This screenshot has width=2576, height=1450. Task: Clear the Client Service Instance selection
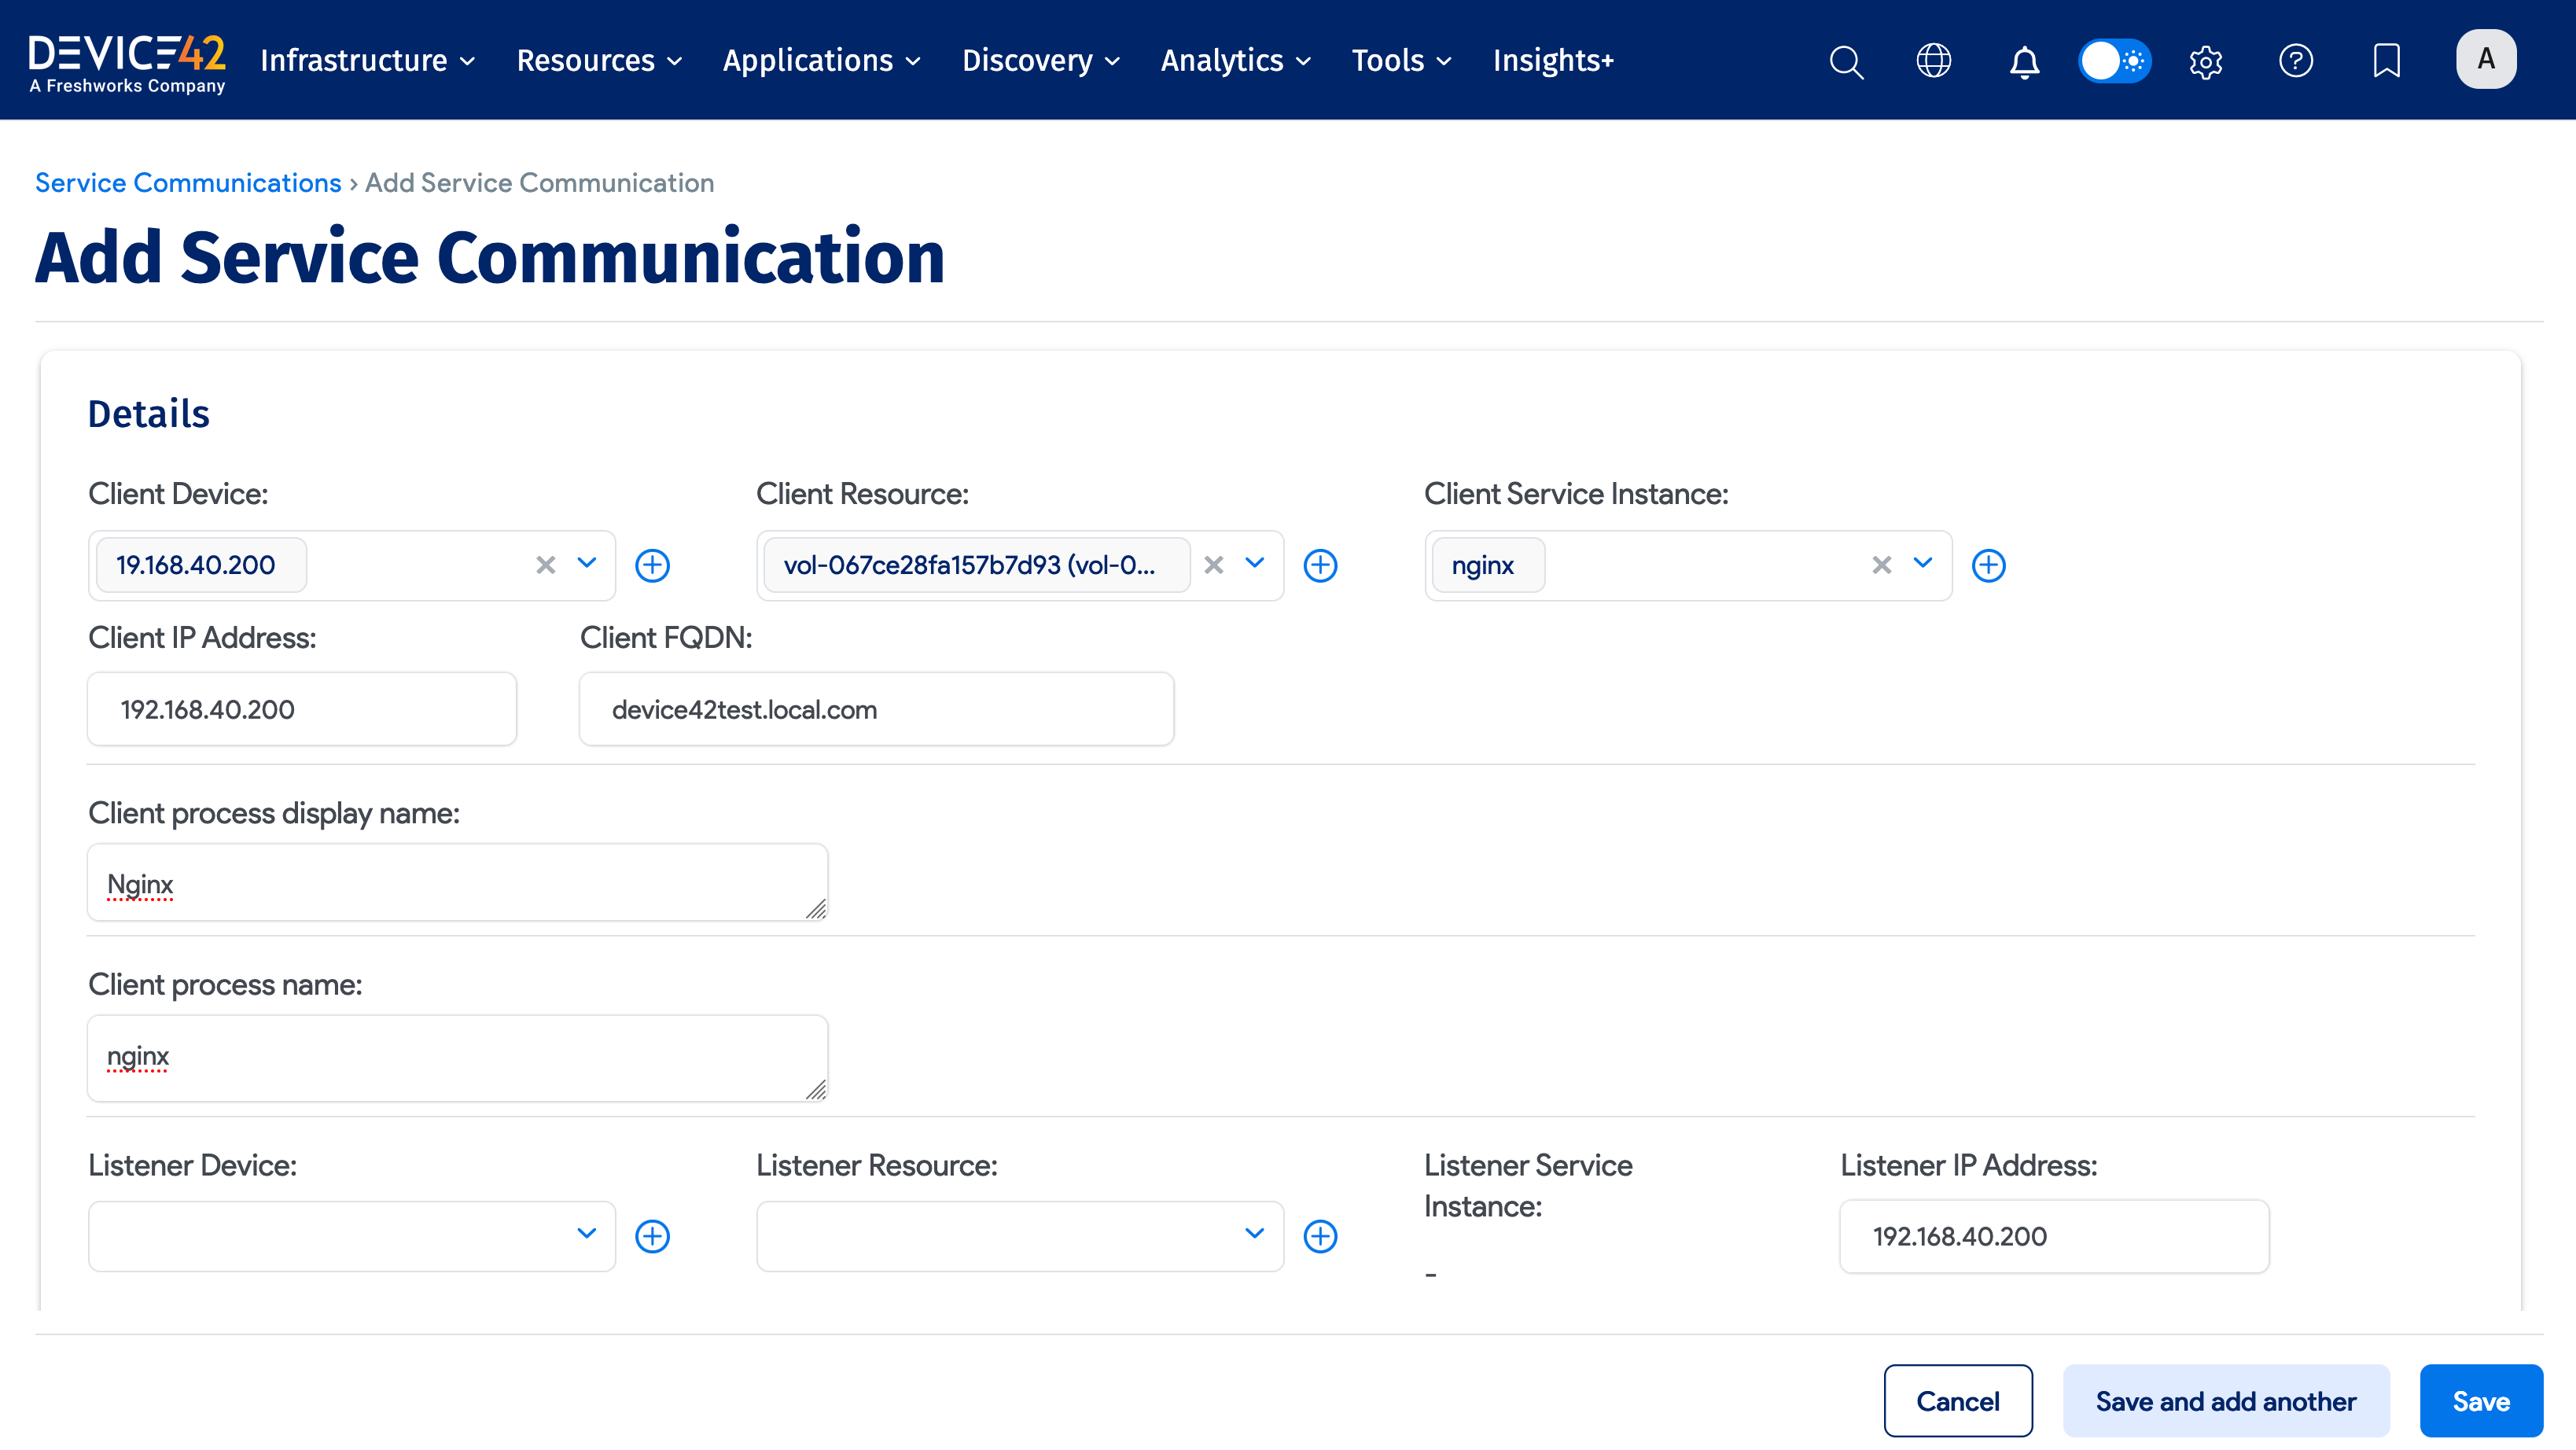click(1881, 565)
